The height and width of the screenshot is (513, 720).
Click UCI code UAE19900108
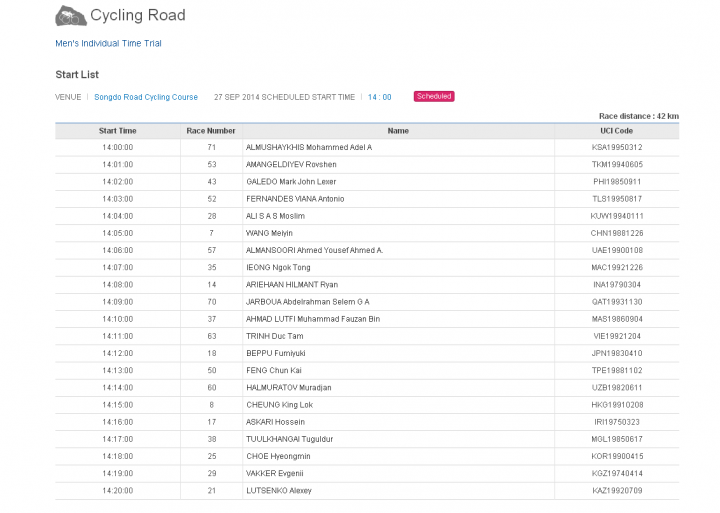click(617, 250)
